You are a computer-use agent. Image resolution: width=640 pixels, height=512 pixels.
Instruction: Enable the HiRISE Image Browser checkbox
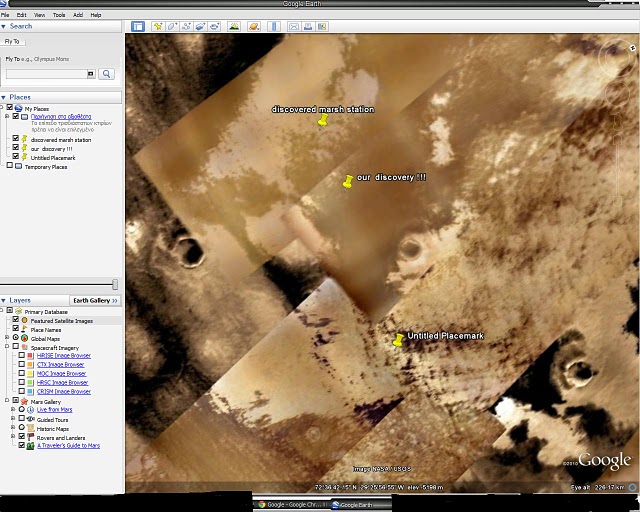tap(22, 355)
